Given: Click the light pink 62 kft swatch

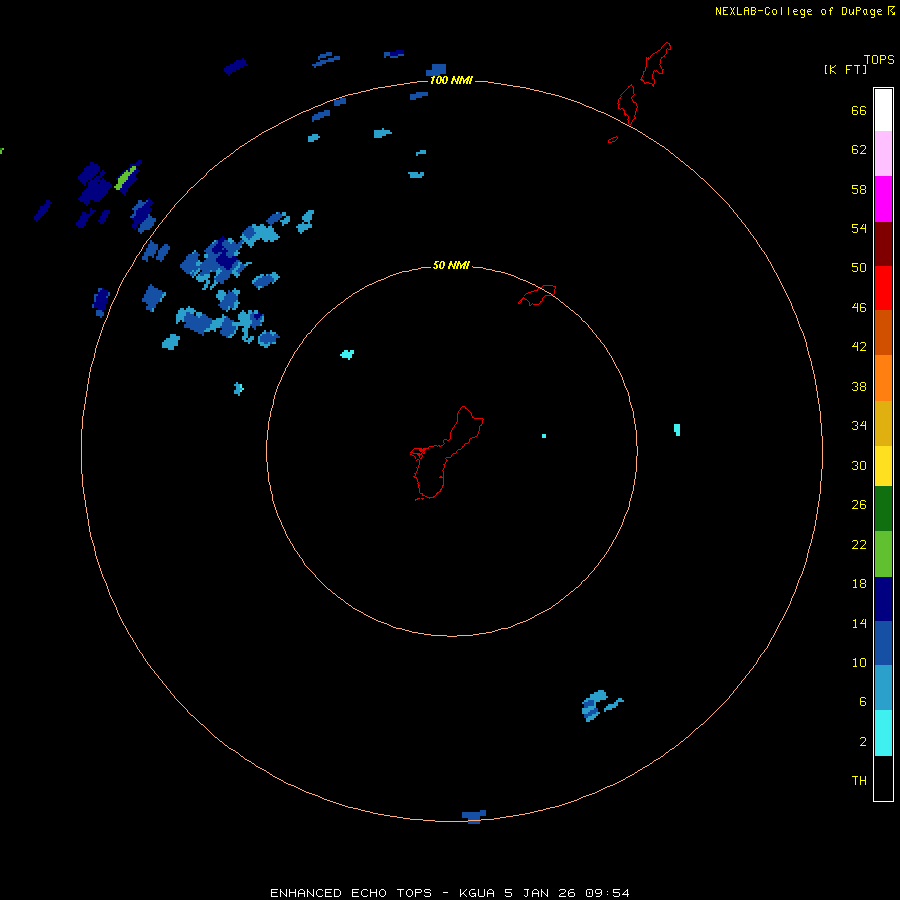Looking at the screenshot, I should [883, 153].
